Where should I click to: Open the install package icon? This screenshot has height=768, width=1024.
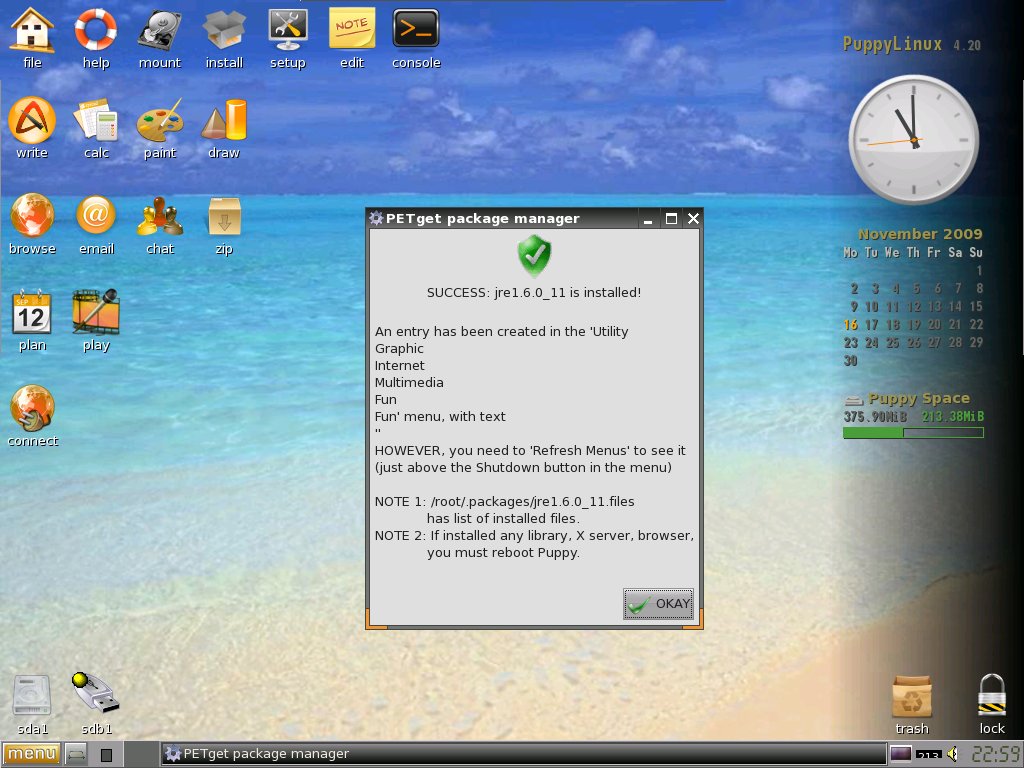(x=224, y=30)
